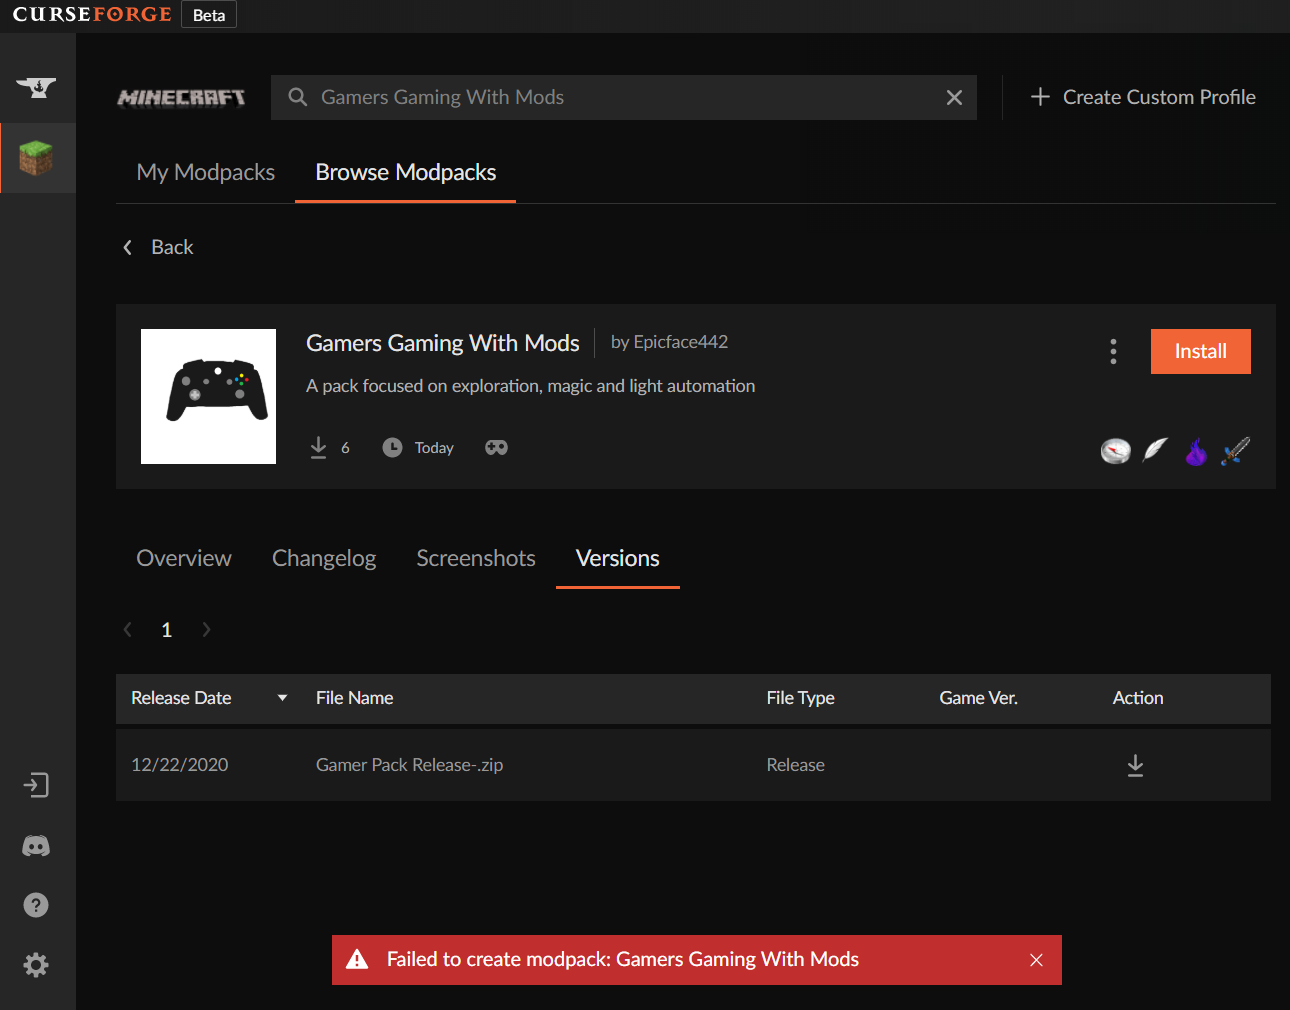Click the login arrow icon in sidebar
1290x1010 pixels.
[36, 785]
